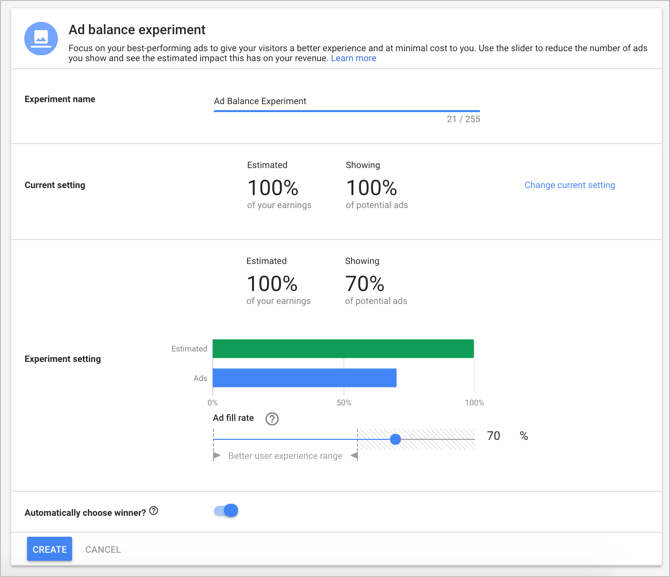This screenshot has height=577, width=670.
Task: Click right arrow marker of better experience range
Action: pos(354,456)
